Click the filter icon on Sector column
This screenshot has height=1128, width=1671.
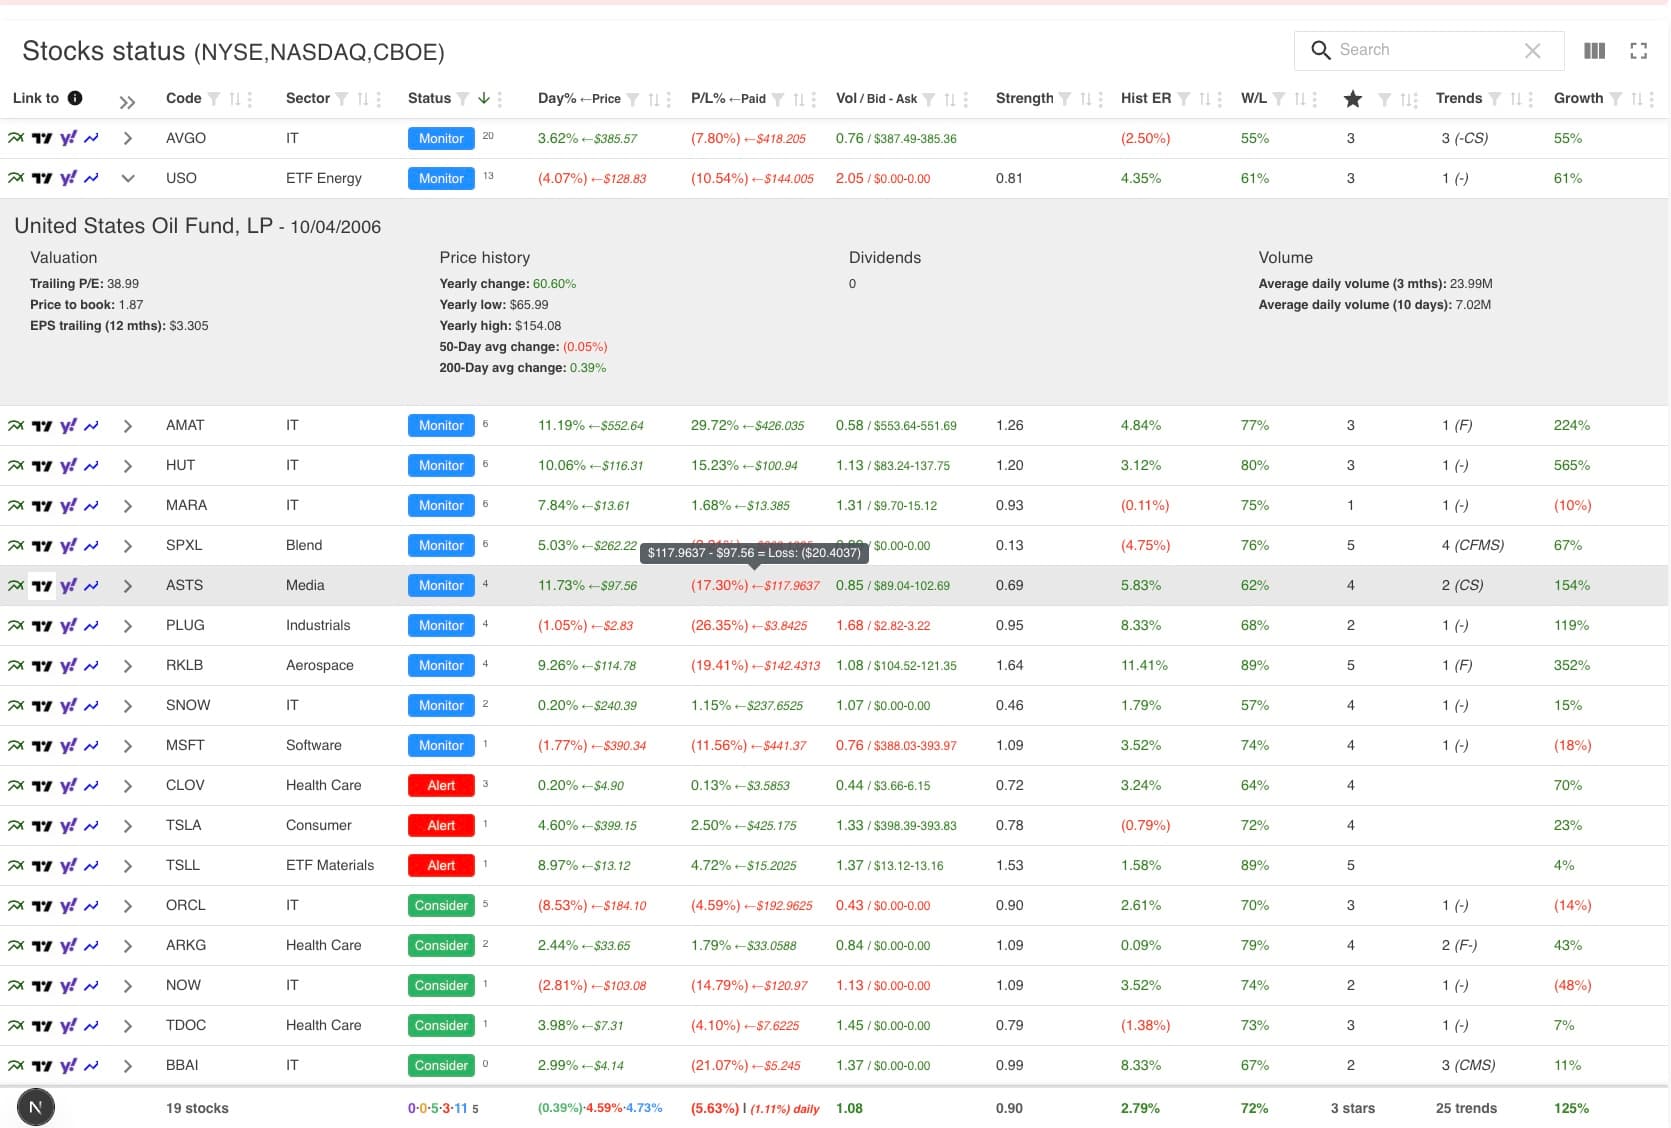342,99
